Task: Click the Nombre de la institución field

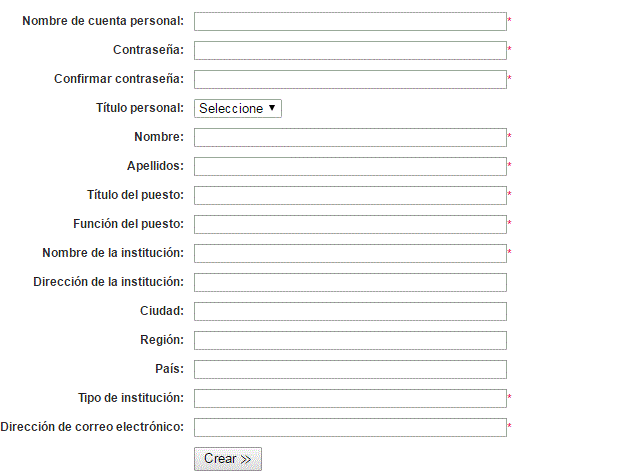Action: (x=350, y=254)
